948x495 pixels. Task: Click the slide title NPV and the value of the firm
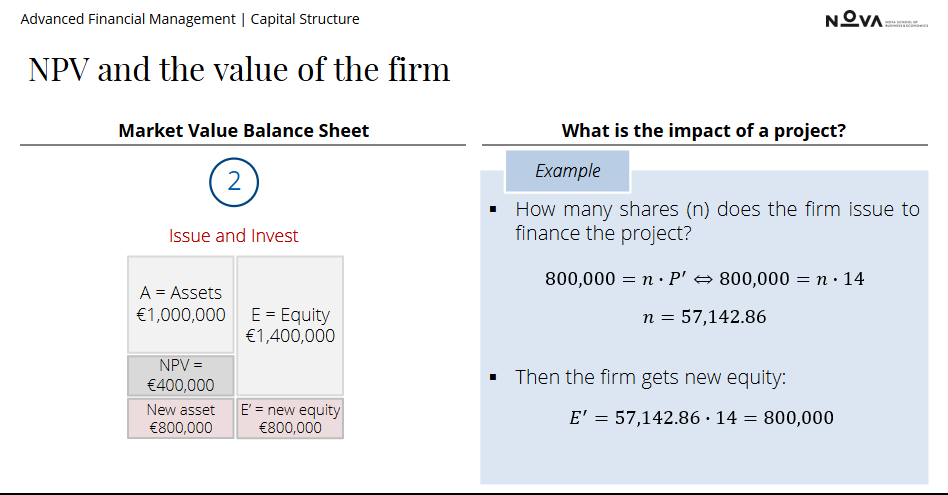tap(239, 69)
